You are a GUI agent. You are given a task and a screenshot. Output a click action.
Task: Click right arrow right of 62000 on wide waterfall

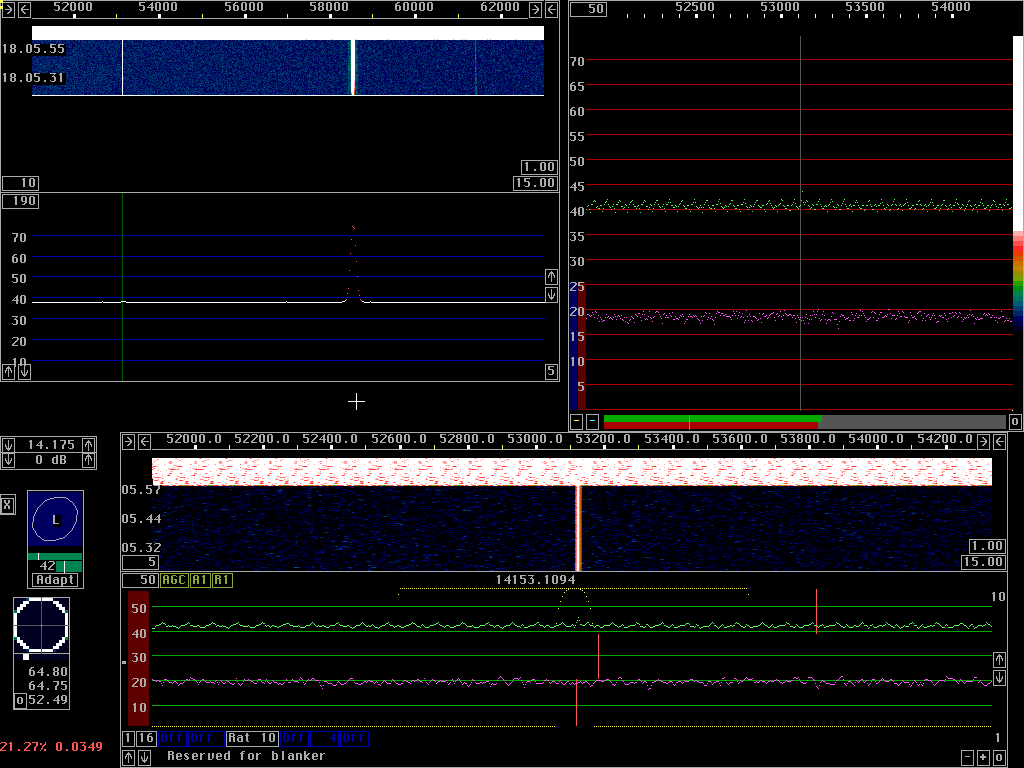pos(535,9)
